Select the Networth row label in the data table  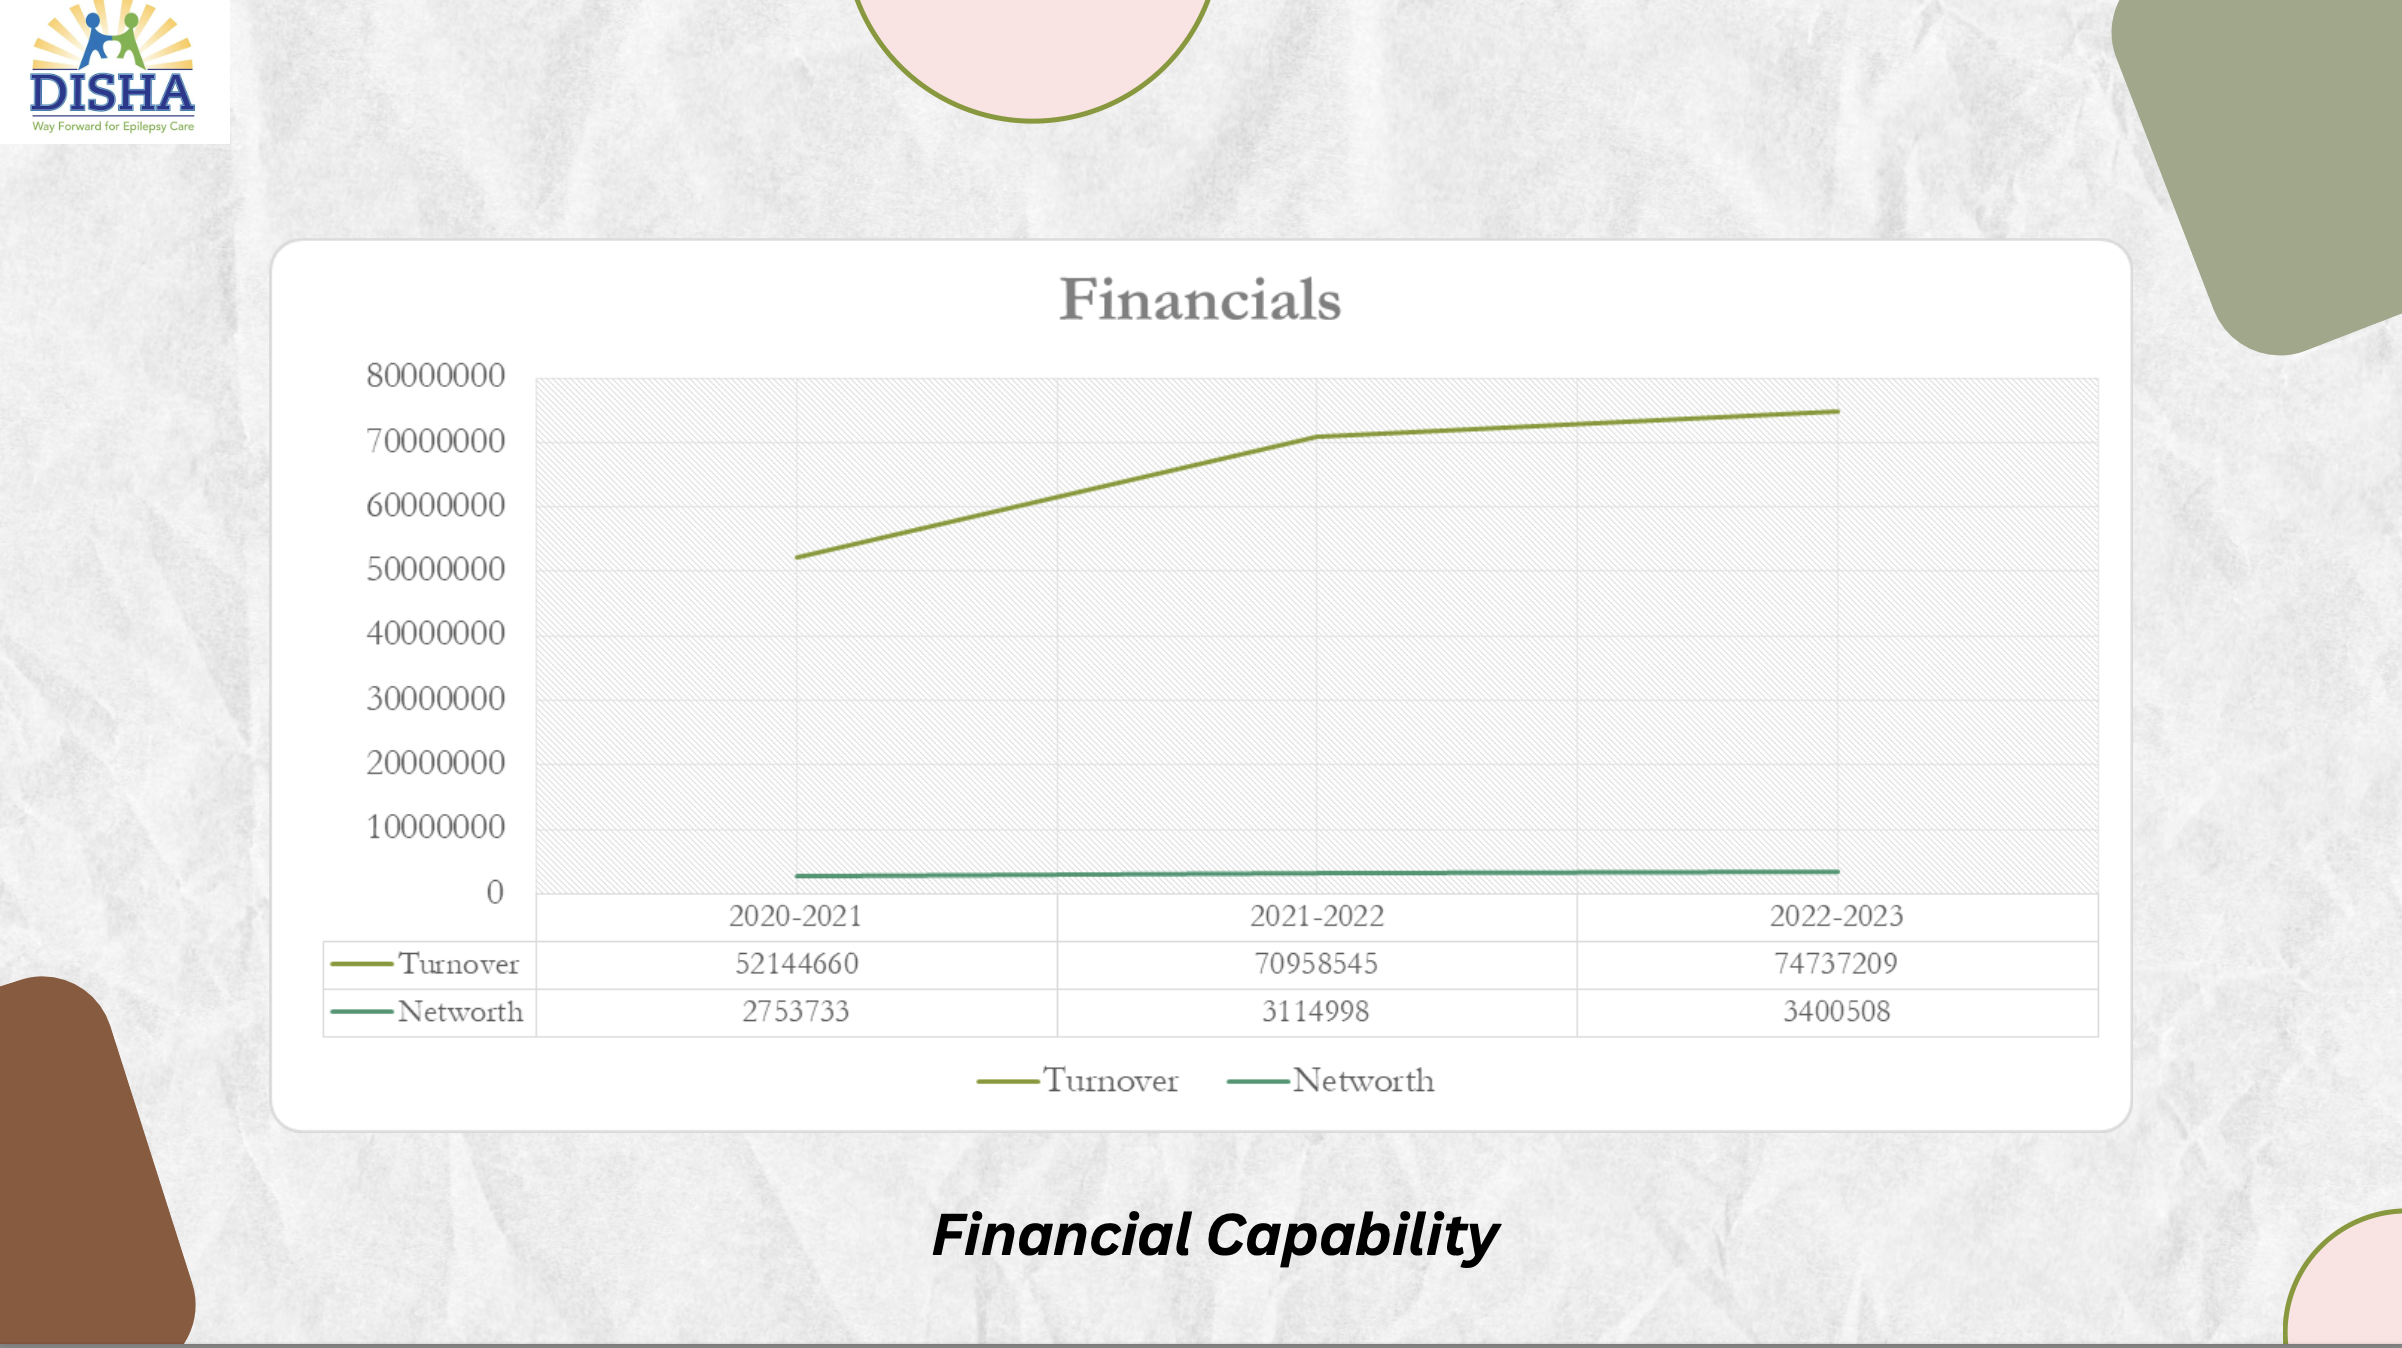coord(460,1012)
